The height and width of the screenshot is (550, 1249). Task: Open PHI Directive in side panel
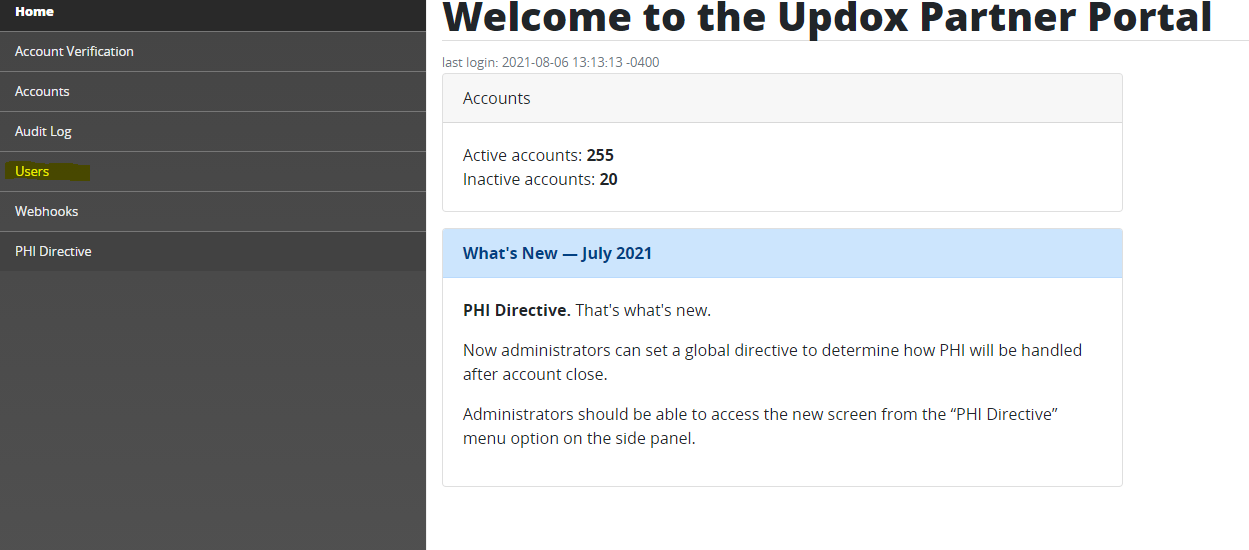[213, 251]
